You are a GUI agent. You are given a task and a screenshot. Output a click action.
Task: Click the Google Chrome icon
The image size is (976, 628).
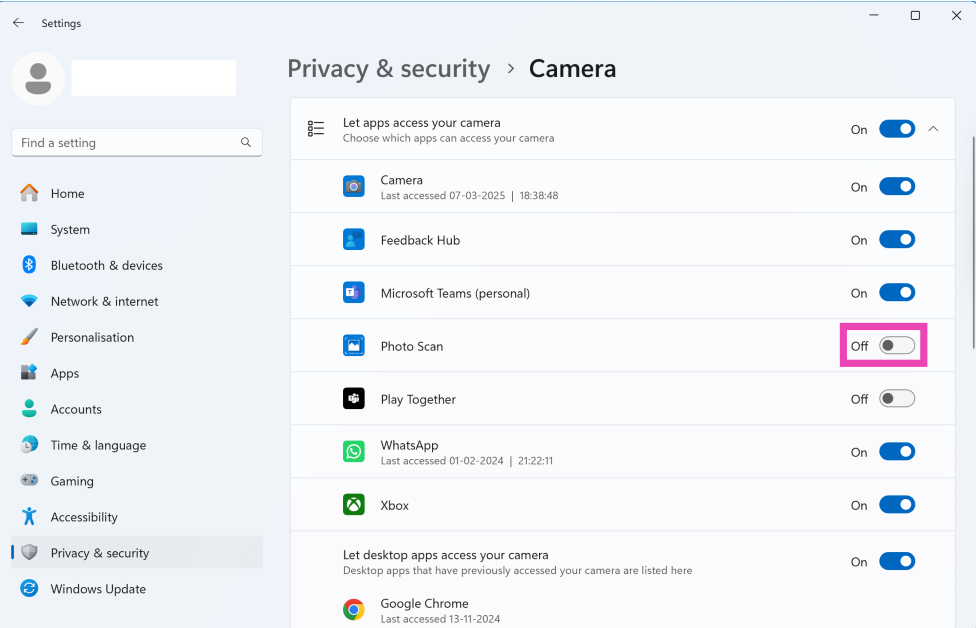tap(354, 610)
